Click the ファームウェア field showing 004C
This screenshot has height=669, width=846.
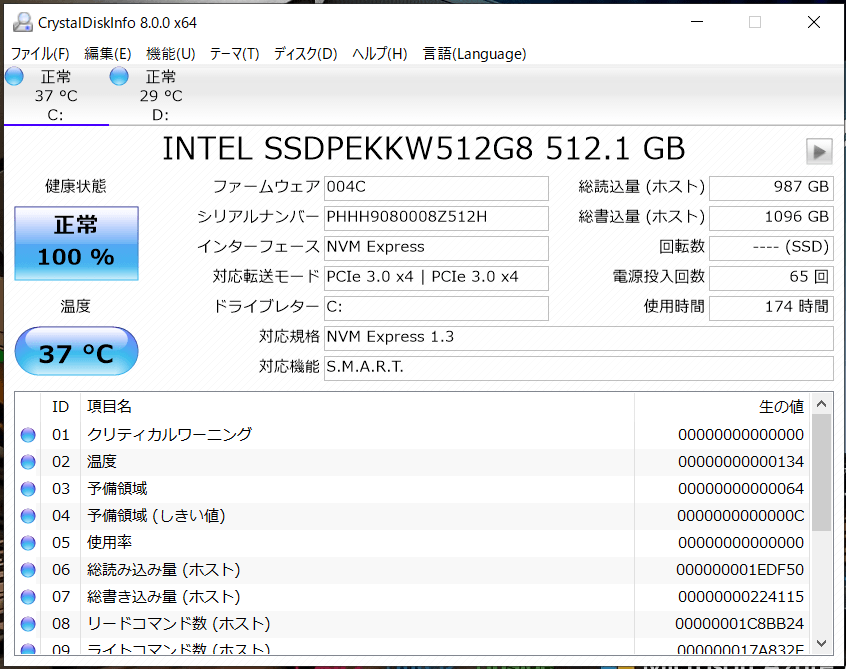(x=436, y=188)
